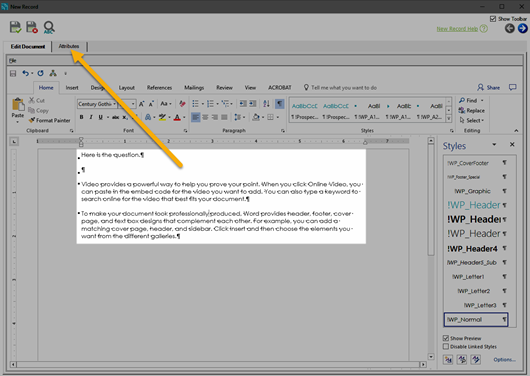
Task: Click the save and check-in icon
Action: click(15, 27)
